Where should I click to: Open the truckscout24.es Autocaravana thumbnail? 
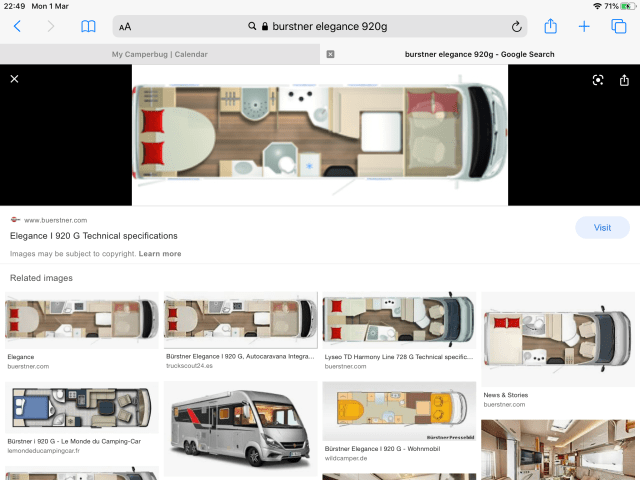point(240,320)
